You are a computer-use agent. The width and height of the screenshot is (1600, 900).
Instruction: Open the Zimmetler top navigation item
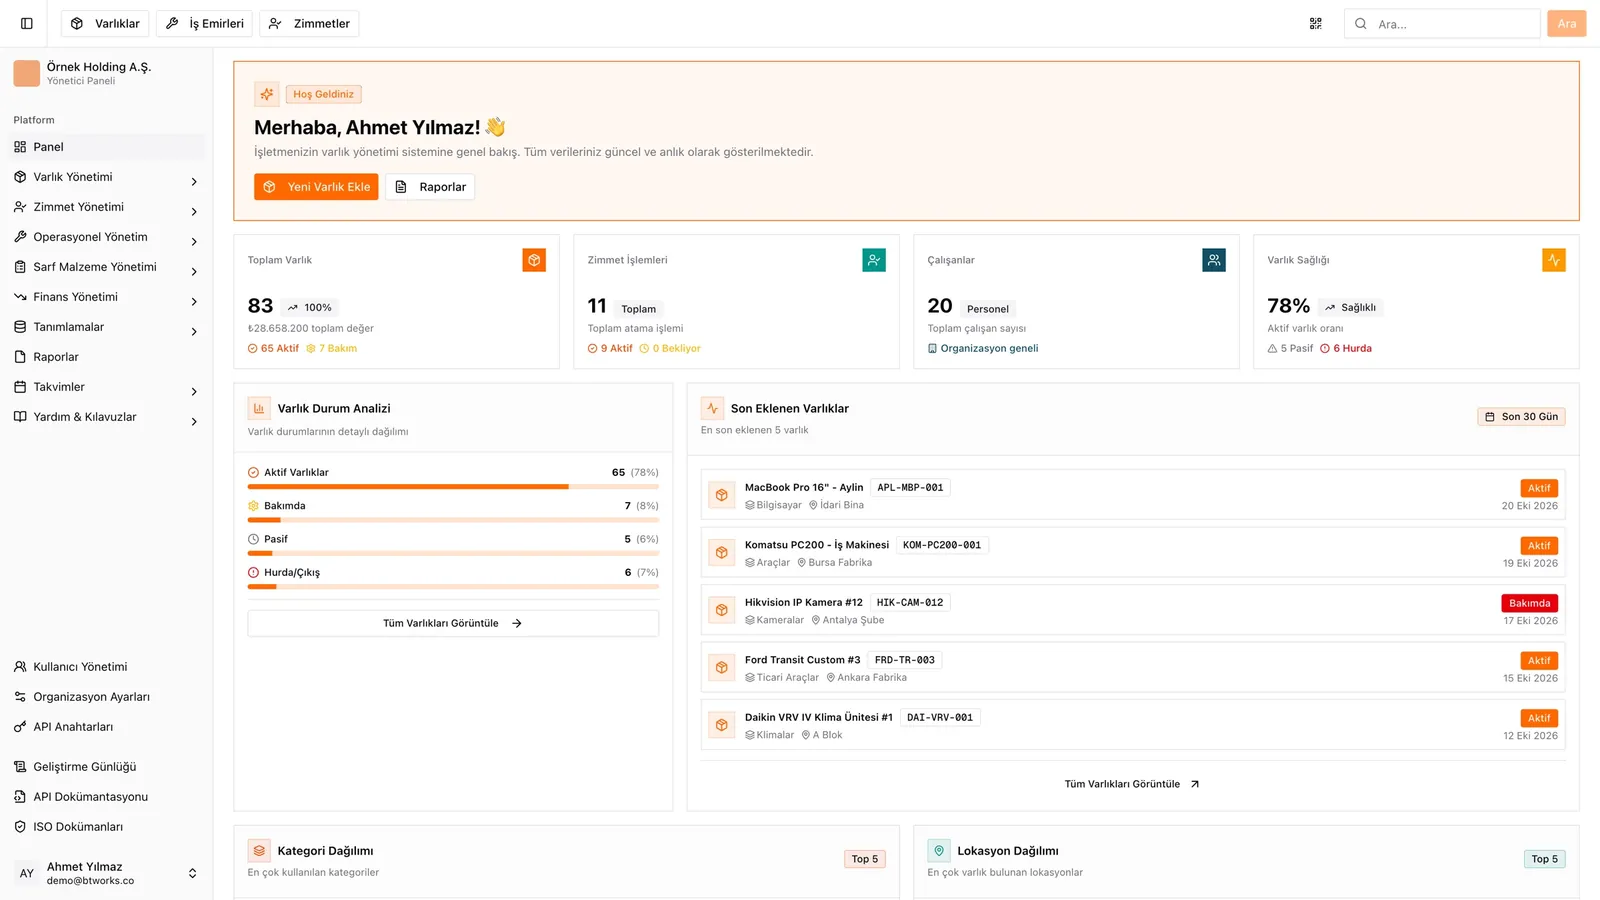[x=309, y=23]
